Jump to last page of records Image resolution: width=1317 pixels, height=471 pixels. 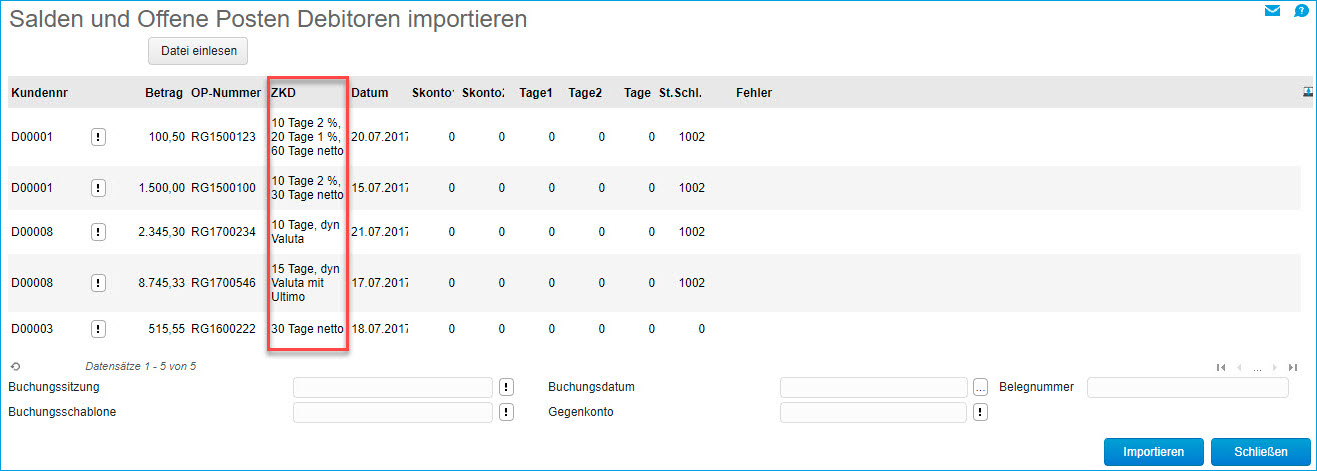1293,367
